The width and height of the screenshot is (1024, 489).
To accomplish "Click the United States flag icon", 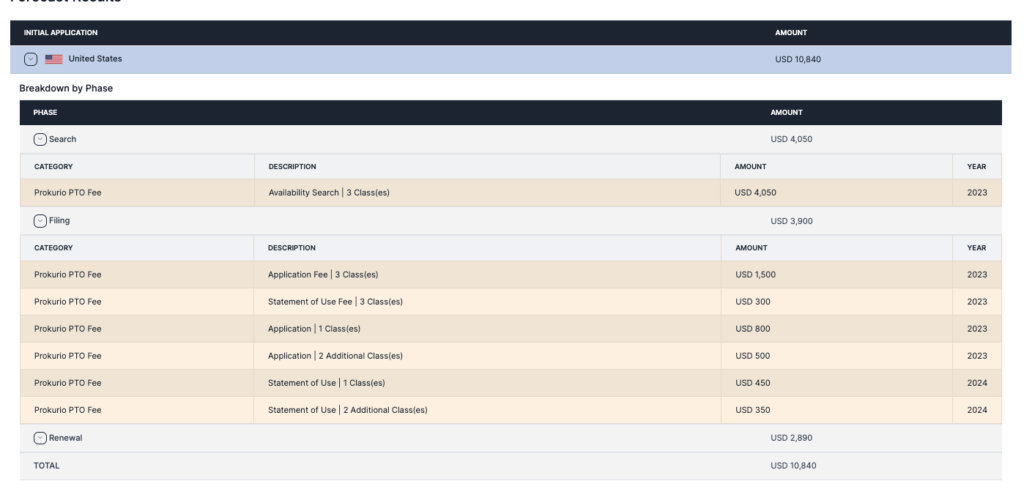I will 54,59.
